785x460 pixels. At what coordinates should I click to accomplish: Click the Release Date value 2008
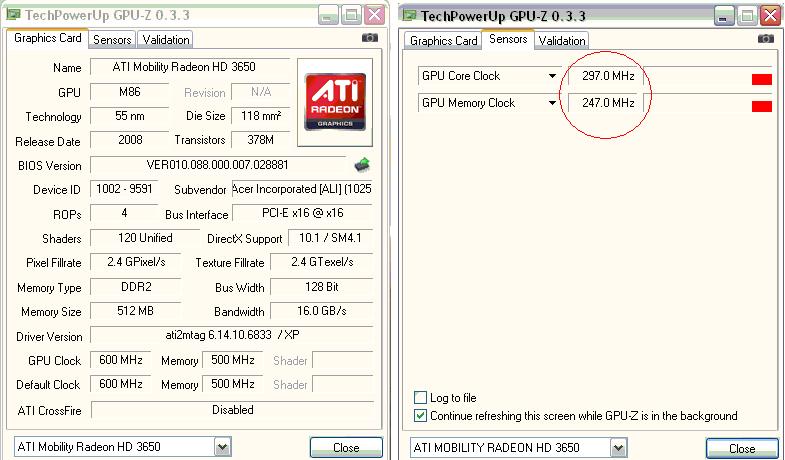coord(130,140)
